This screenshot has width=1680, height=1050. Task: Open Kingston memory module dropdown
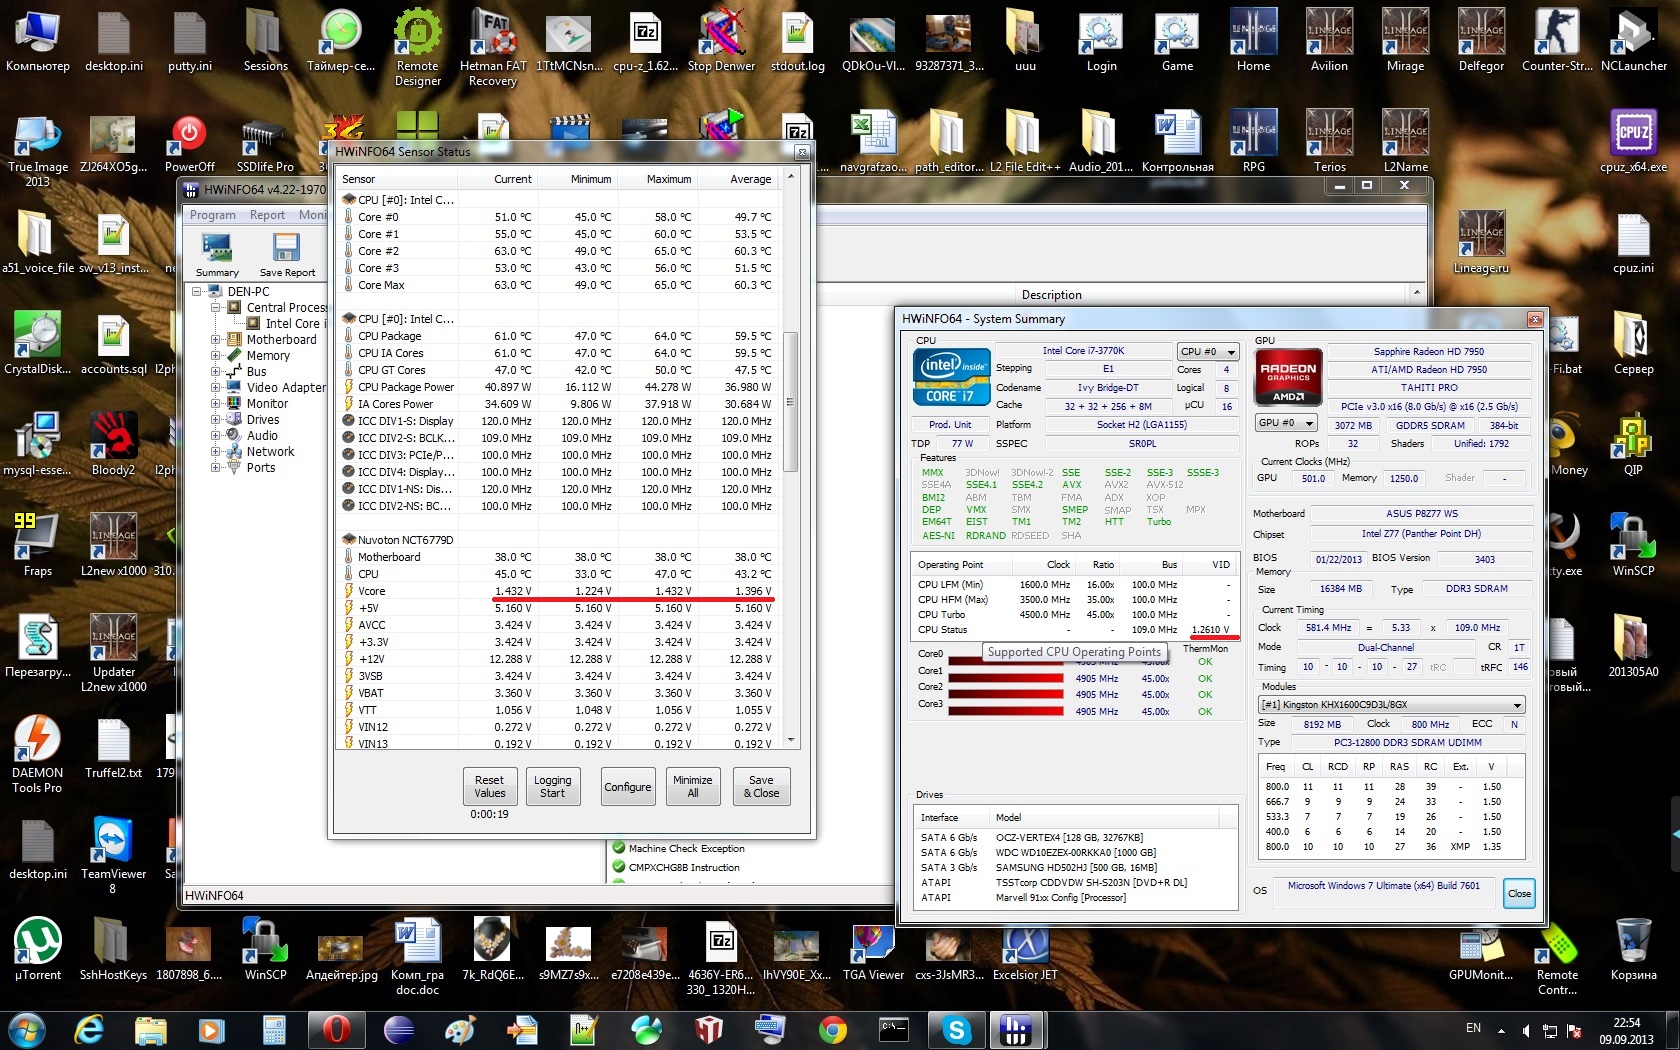click(x=1391, y=705)
